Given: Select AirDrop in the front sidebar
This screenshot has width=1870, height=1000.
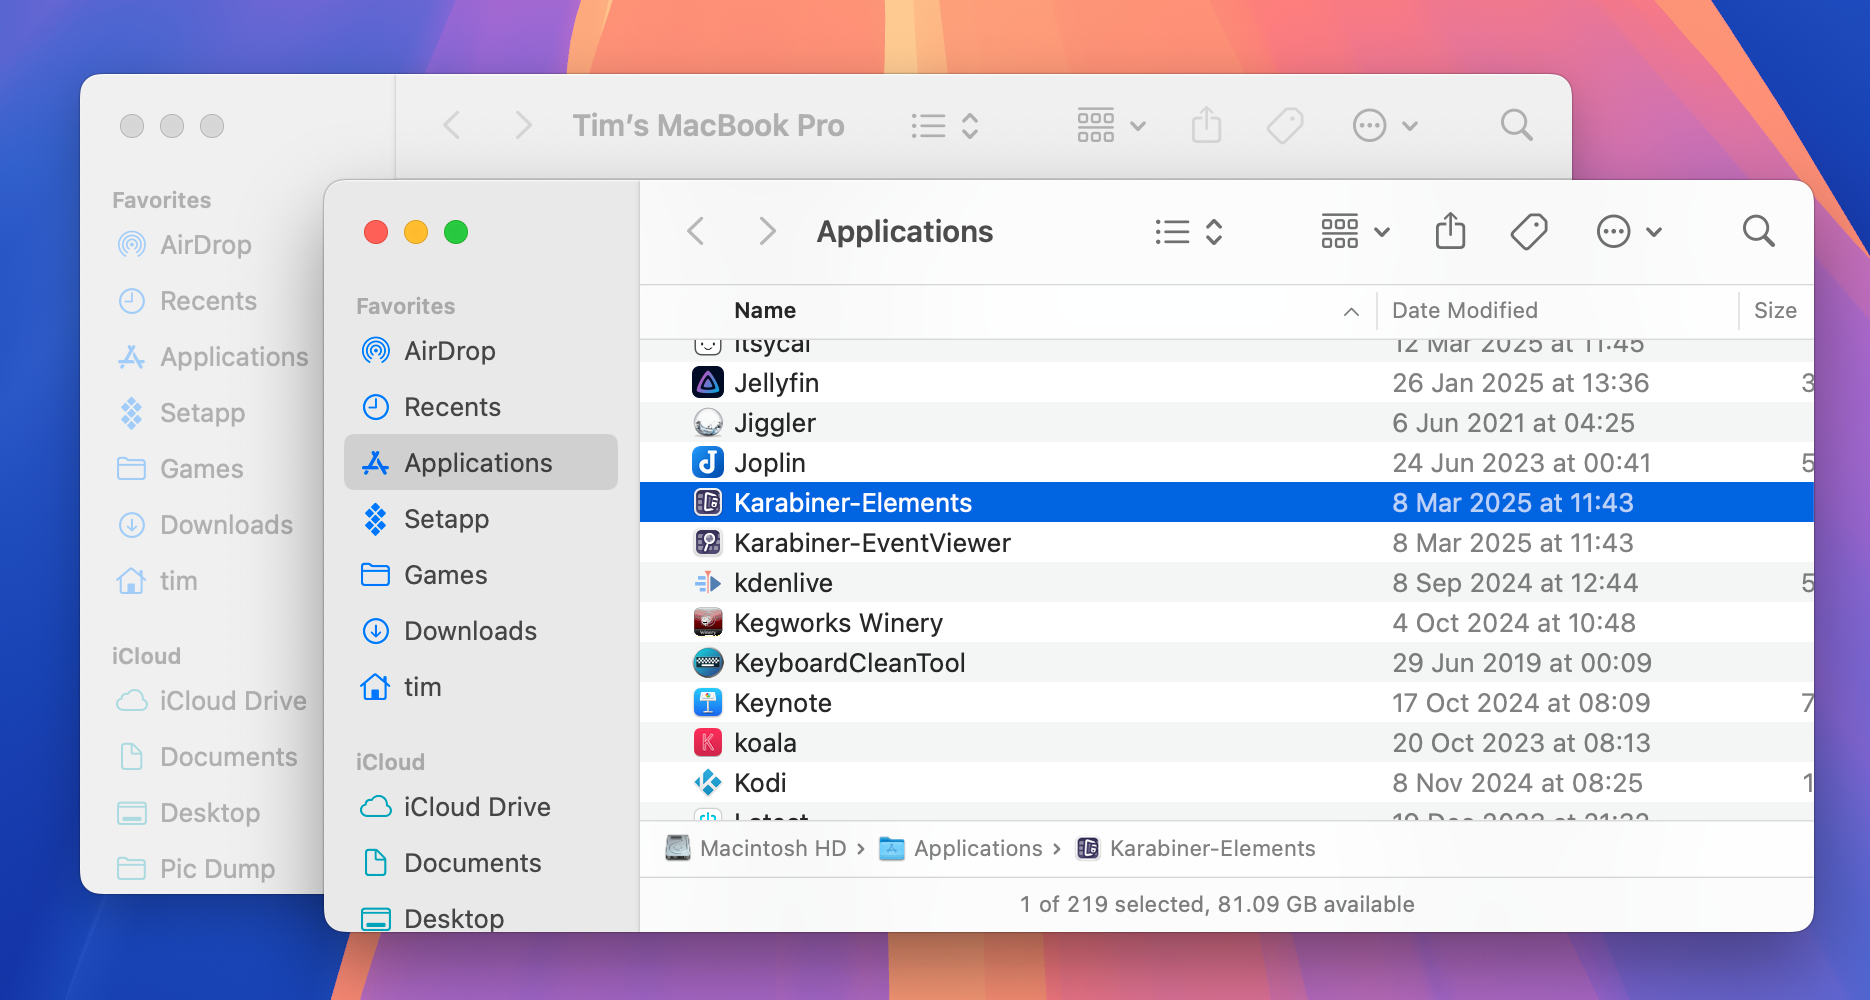Looking at the screenshot, I should coord(449,351).
